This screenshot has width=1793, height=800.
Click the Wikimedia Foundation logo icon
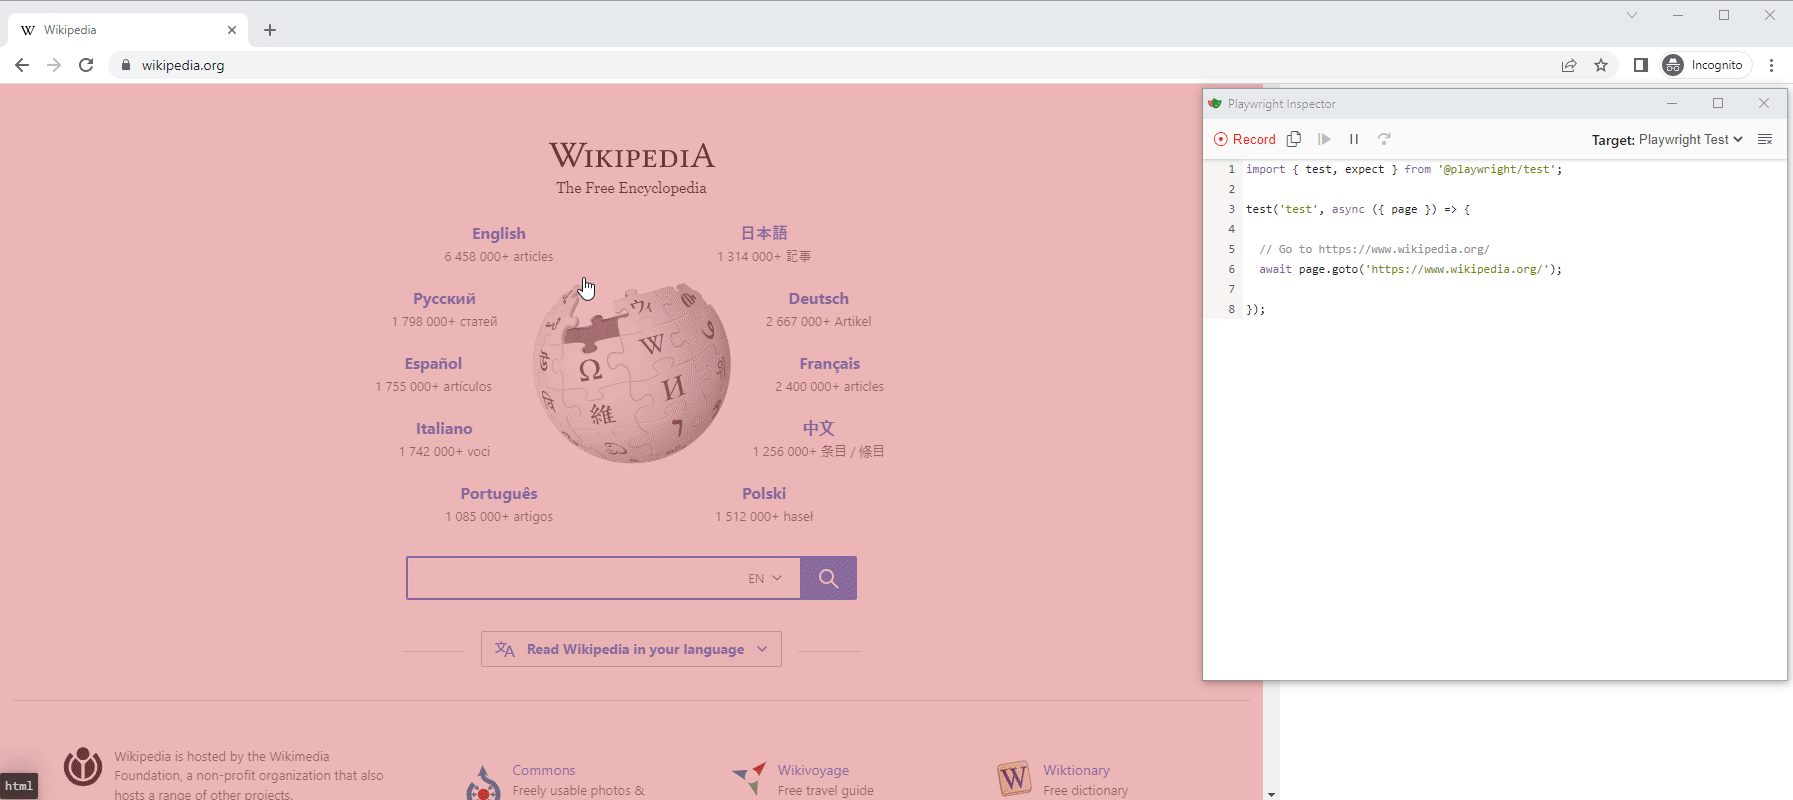83,767
